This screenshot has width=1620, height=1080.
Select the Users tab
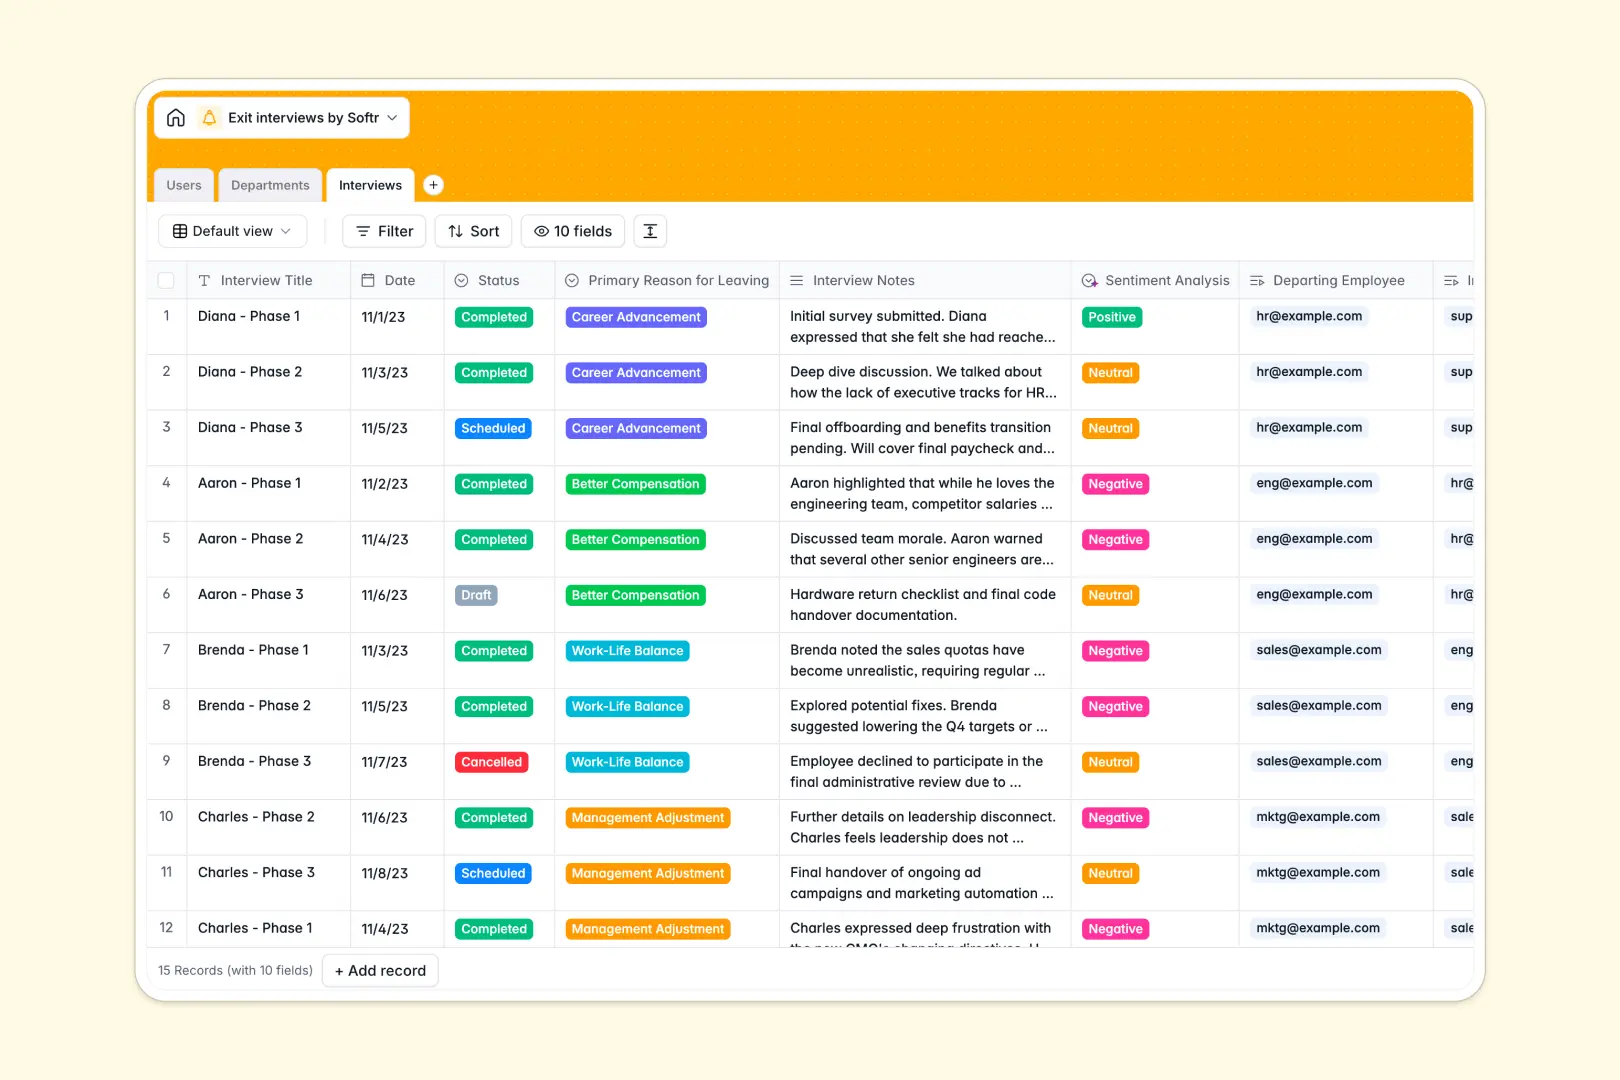click(x=183, y=184)
